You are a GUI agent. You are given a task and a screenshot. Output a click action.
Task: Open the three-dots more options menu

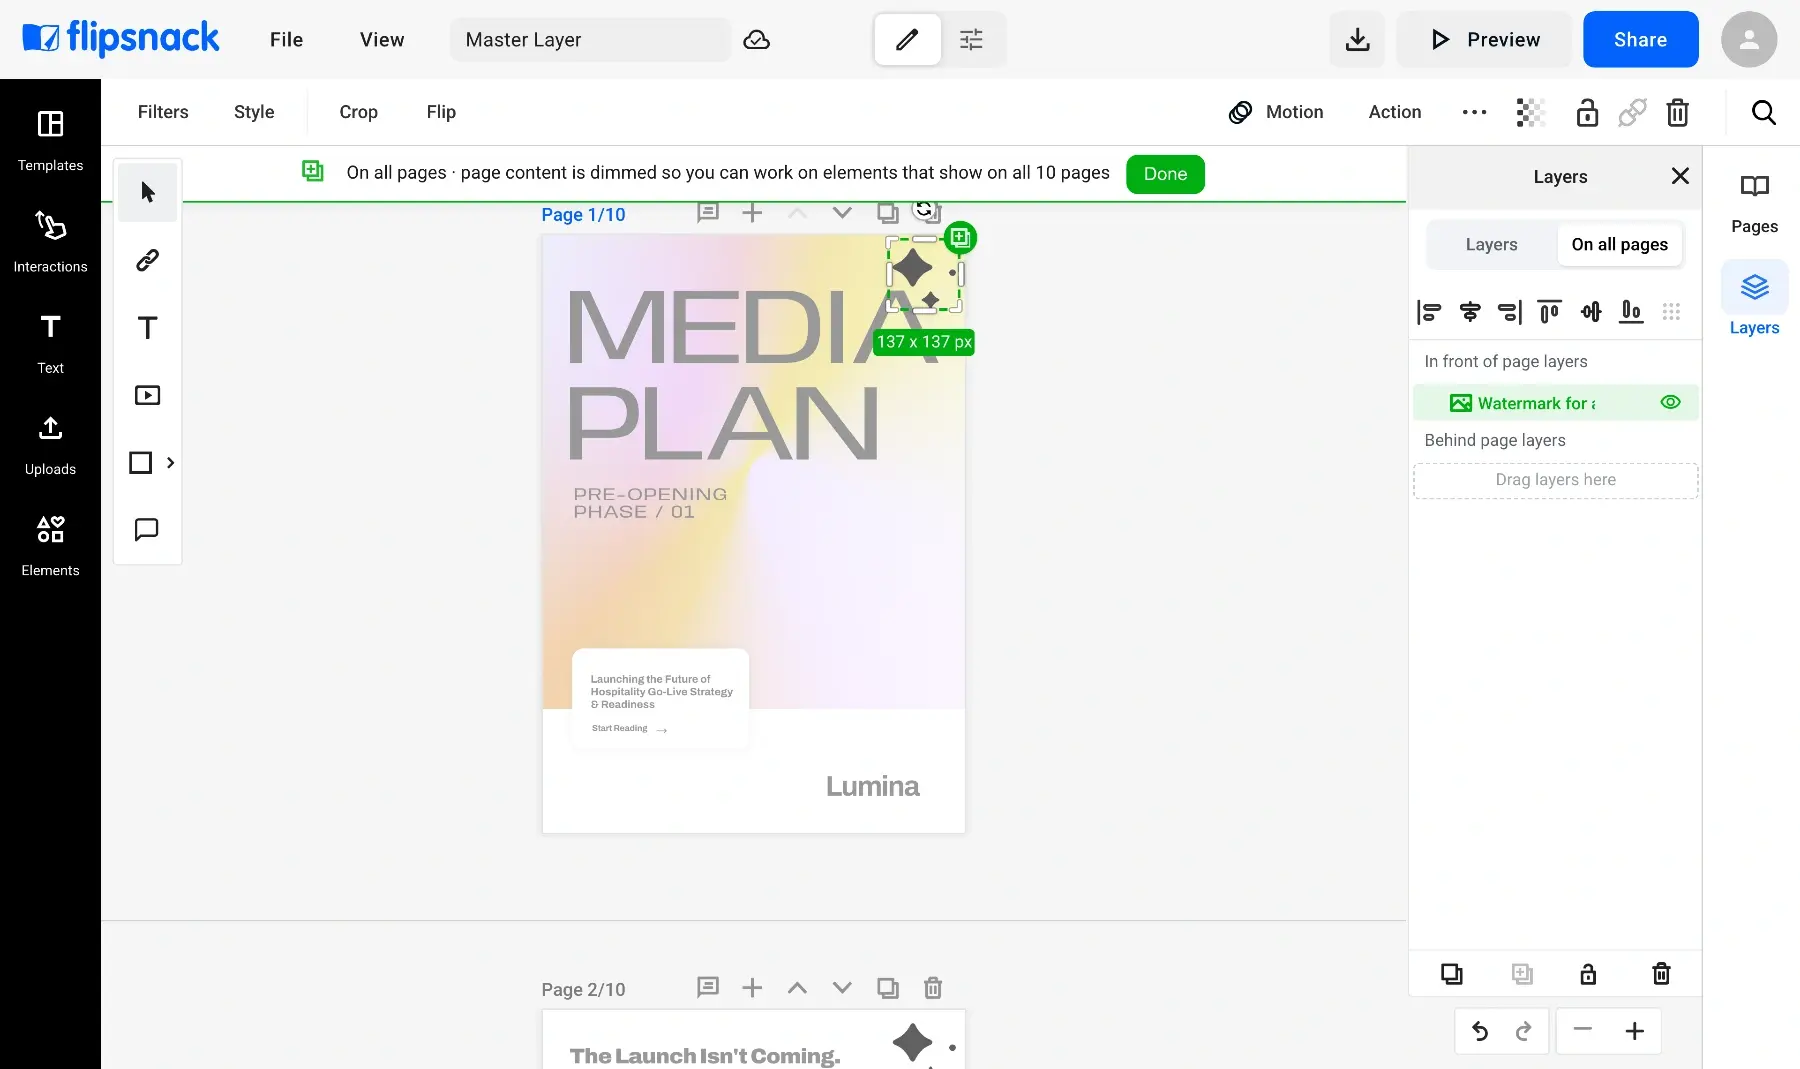(1474, 112)
